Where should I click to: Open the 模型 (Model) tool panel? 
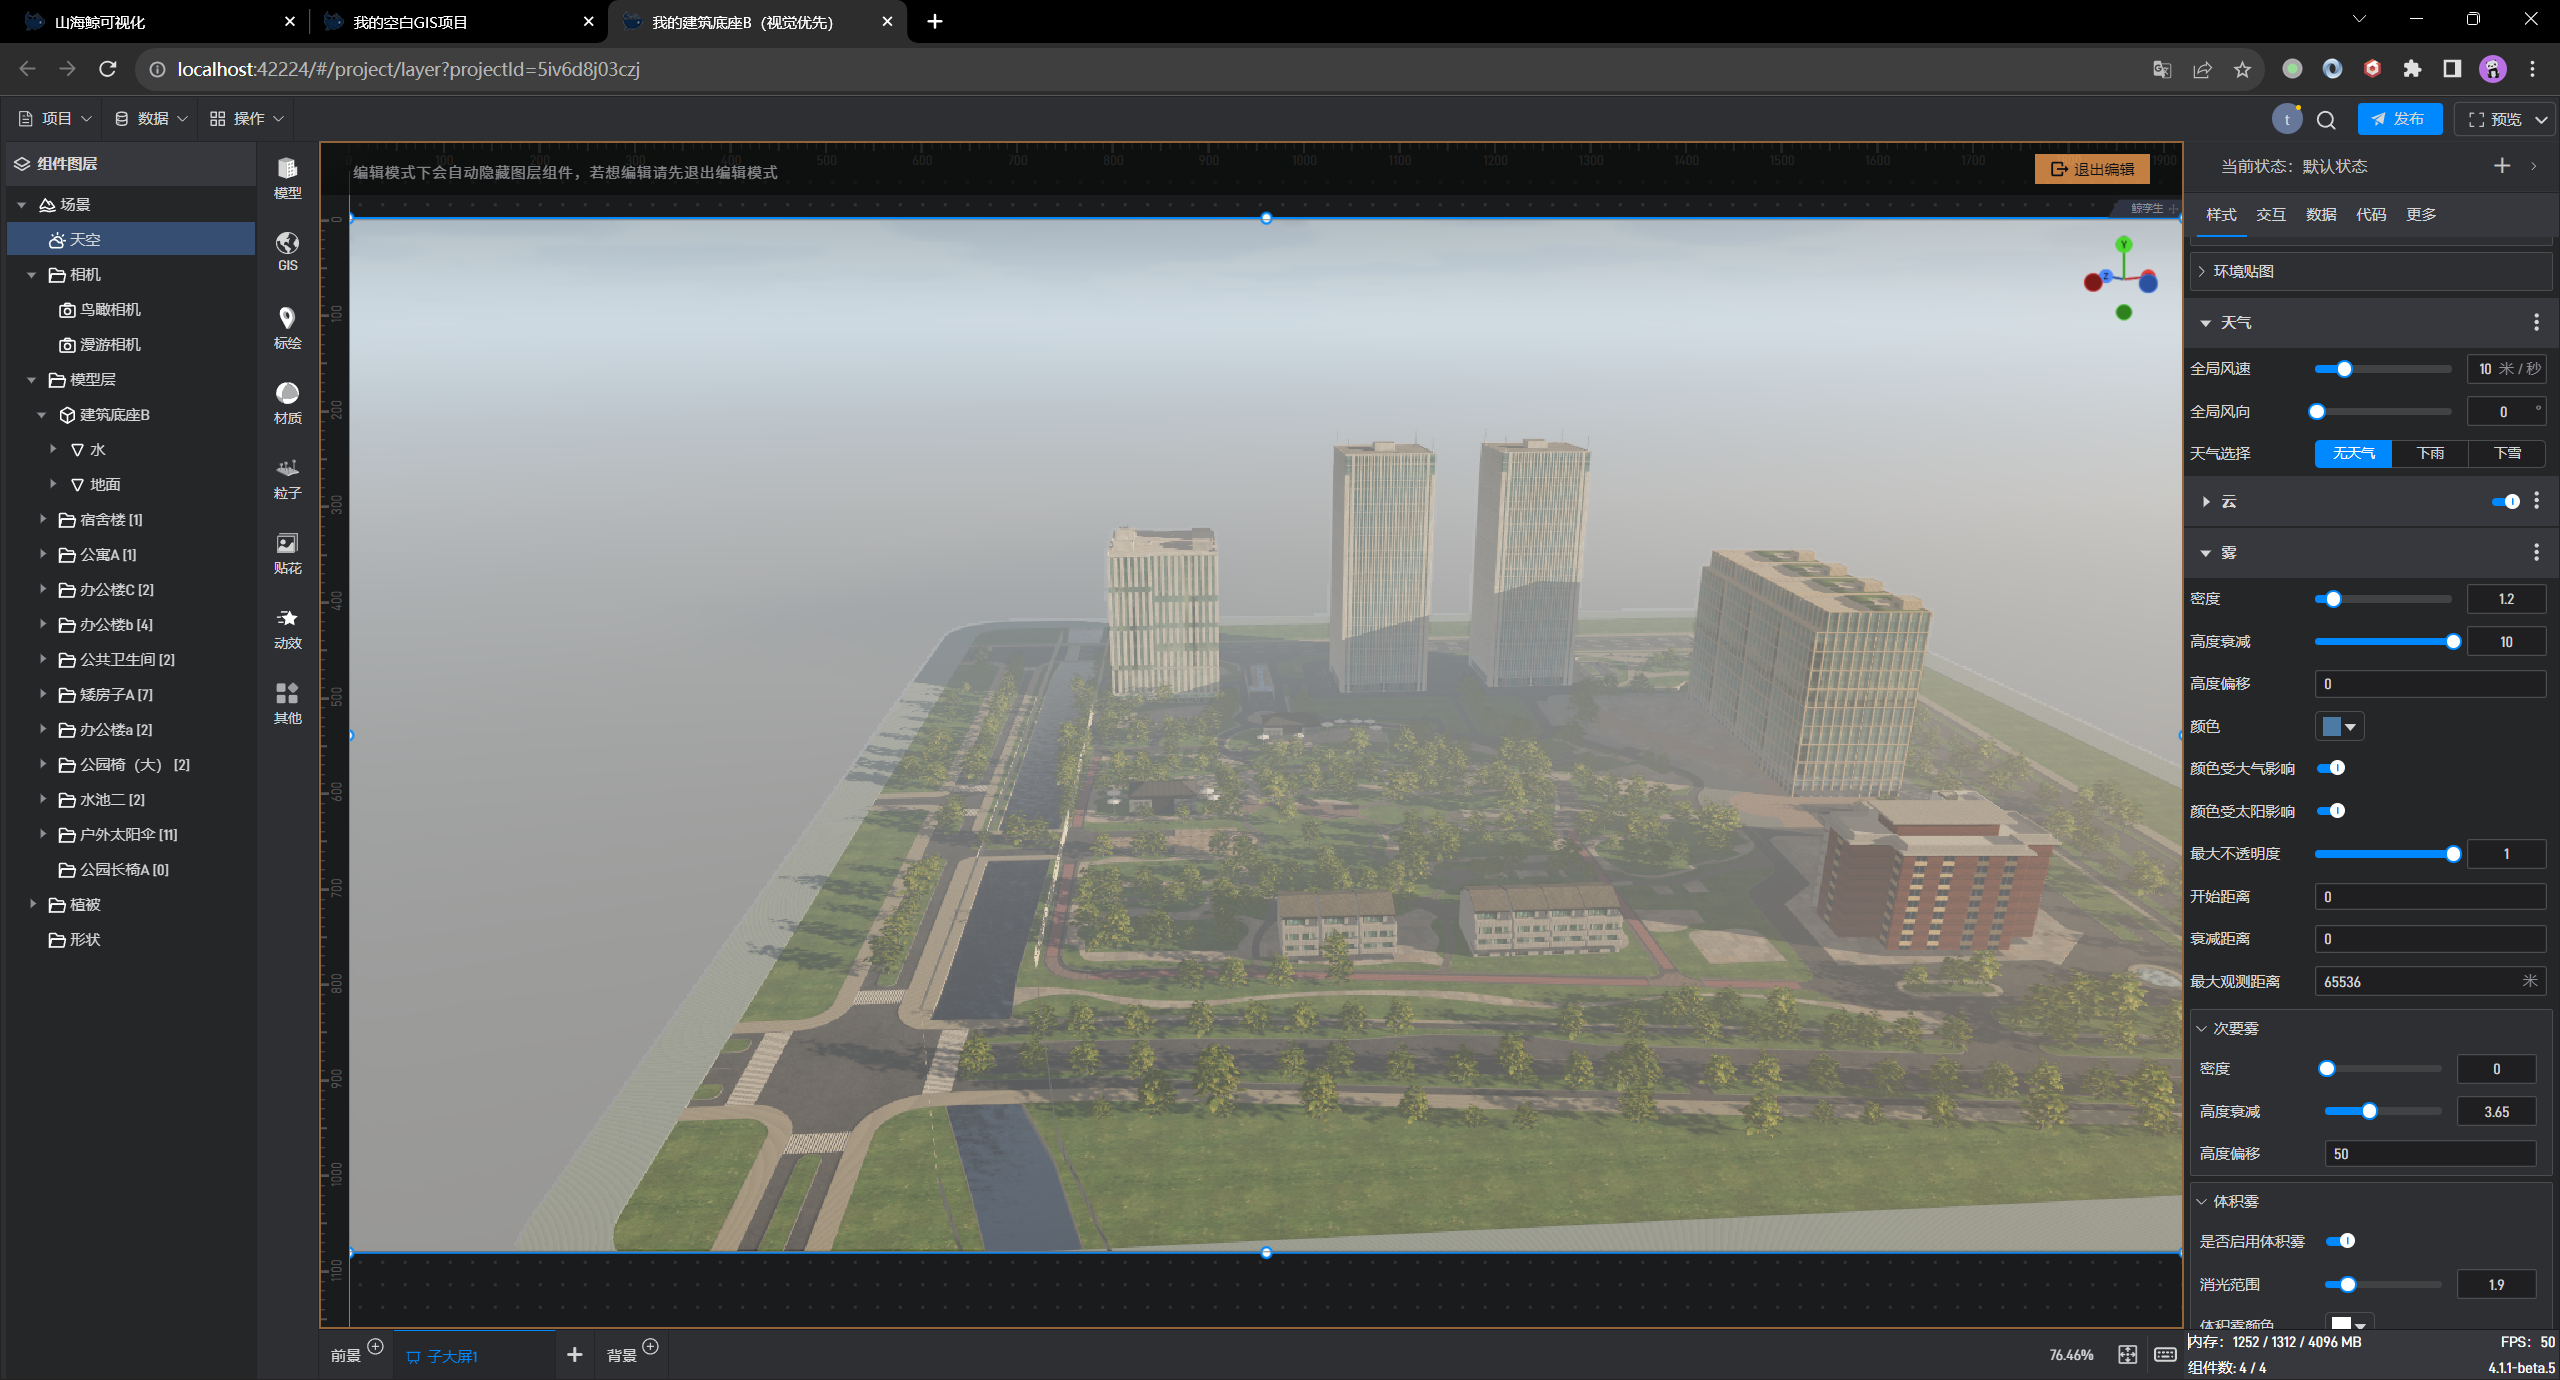tap(287, 178)
